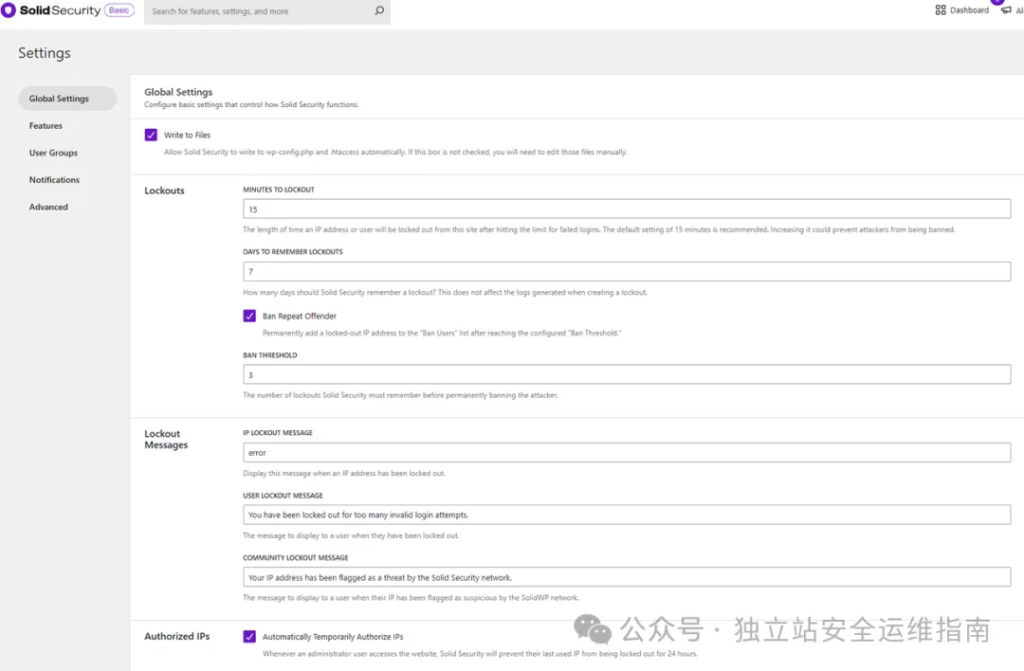Click the IP Lockout Message field

click(x=626, y=452)
